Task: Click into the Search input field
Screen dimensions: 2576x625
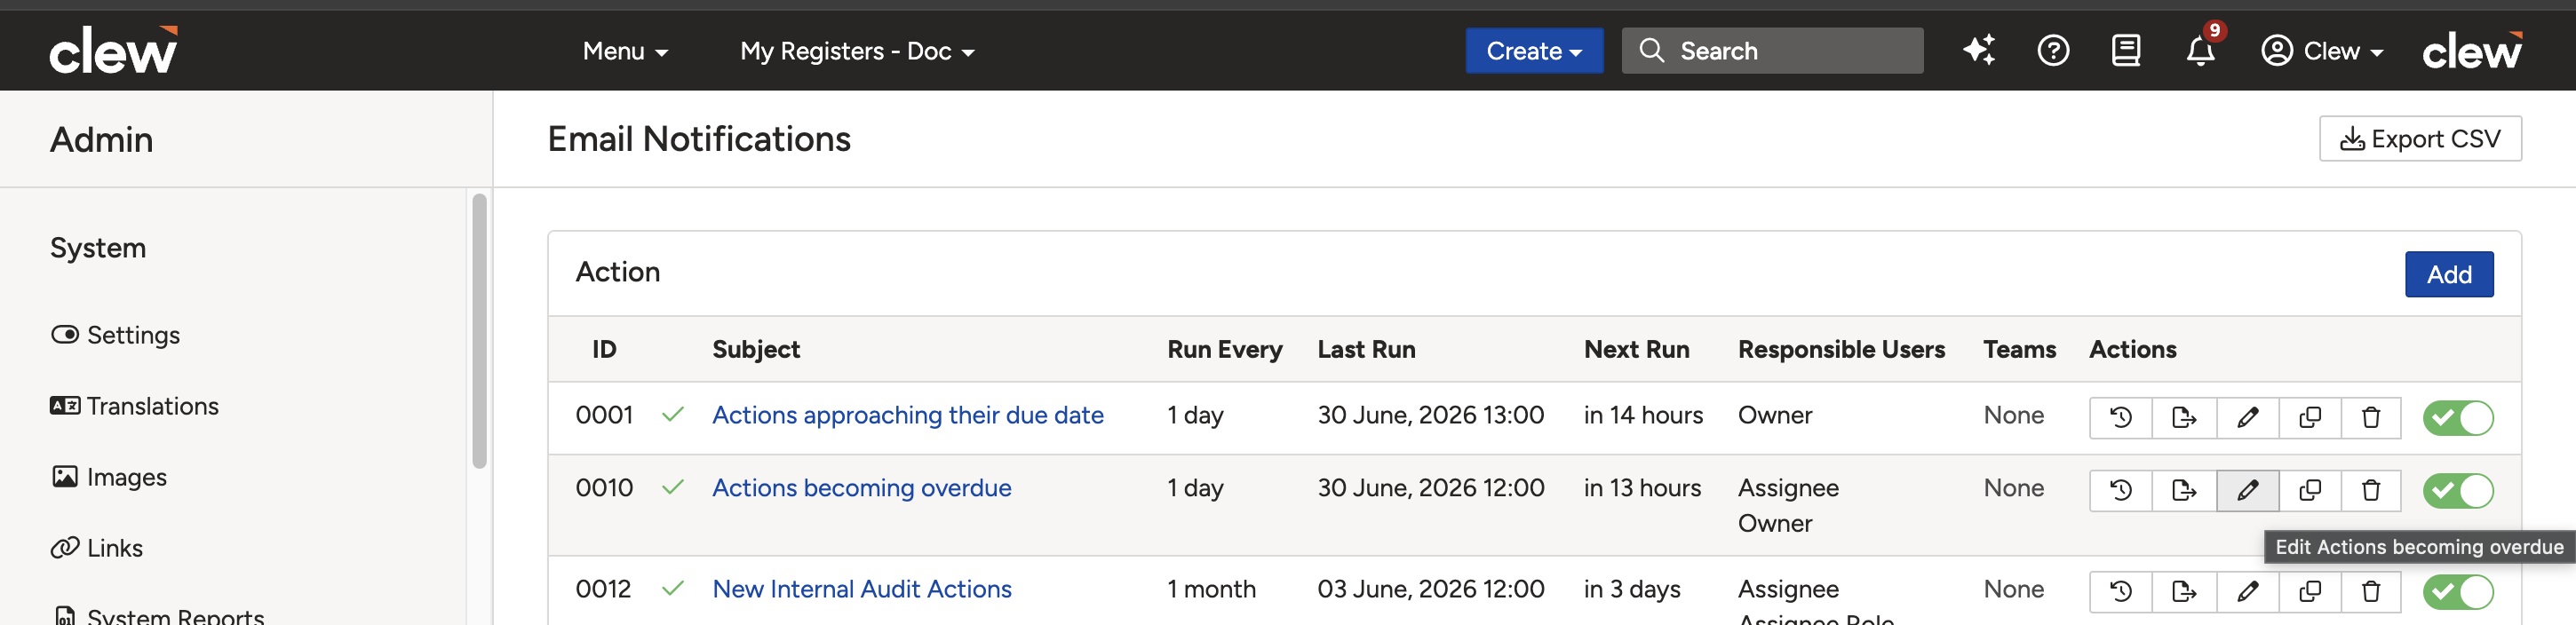Action: (x=1772, y=51)
